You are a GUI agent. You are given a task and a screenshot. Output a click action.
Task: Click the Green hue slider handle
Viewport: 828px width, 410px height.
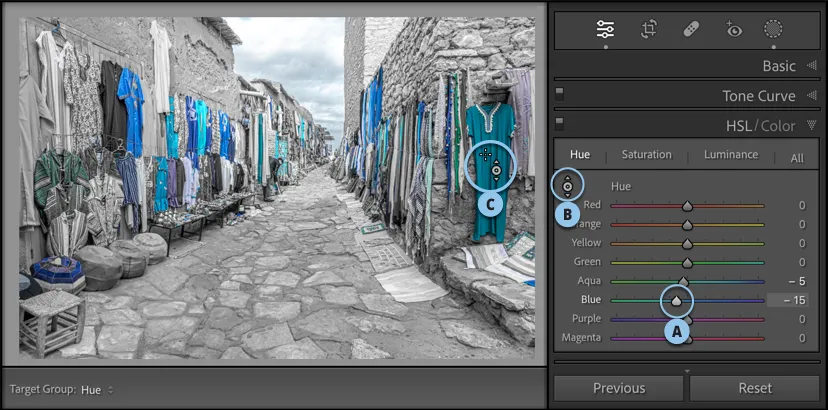[x=687, y=263]
